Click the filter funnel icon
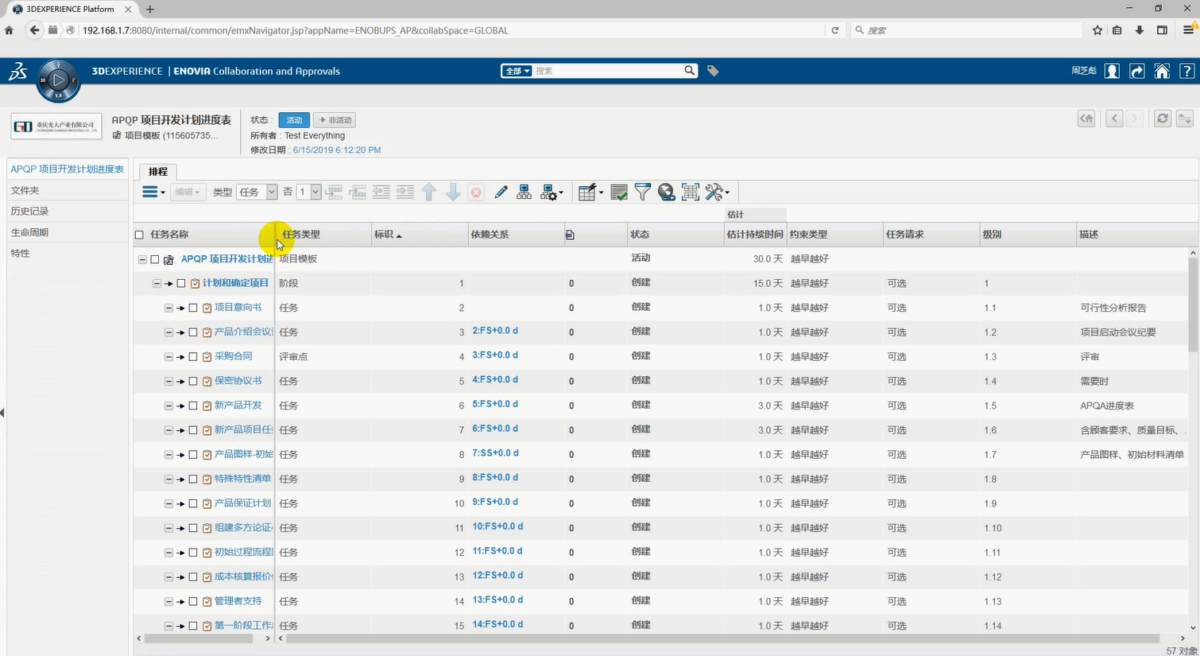The image size is (1200, 656). 643,192
